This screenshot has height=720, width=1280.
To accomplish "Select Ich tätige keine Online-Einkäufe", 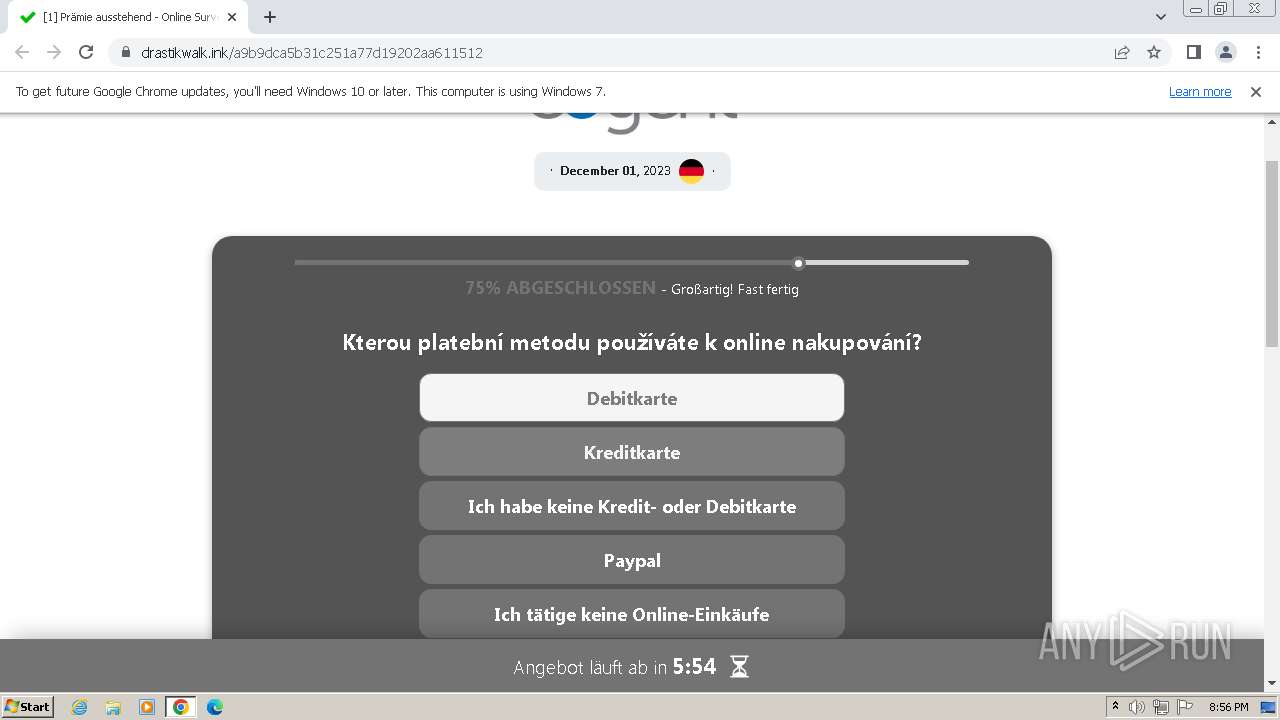I will [632, 614].
